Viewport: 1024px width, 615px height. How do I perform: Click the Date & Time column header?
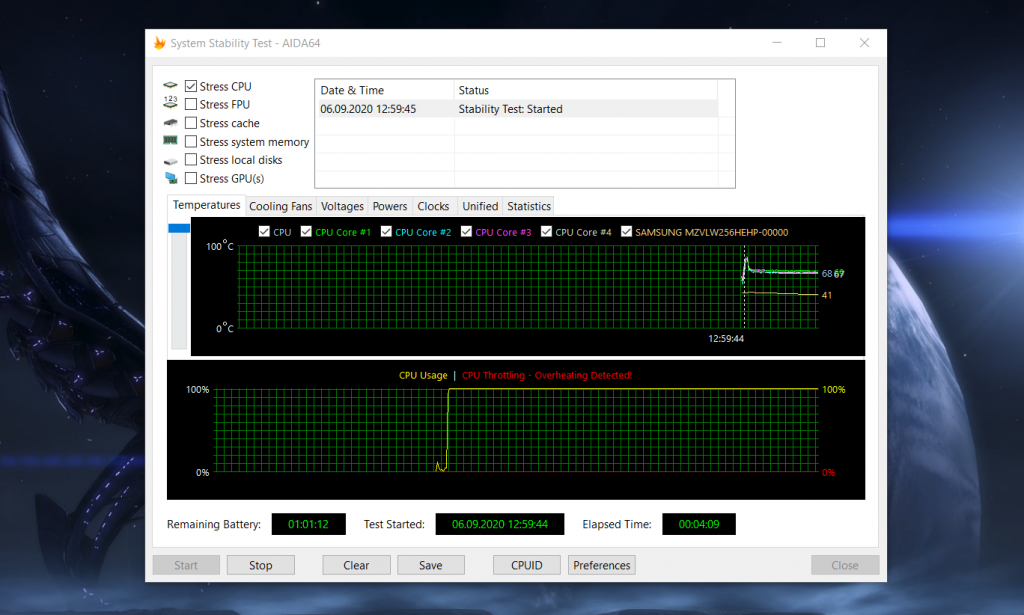coord(385,90)
